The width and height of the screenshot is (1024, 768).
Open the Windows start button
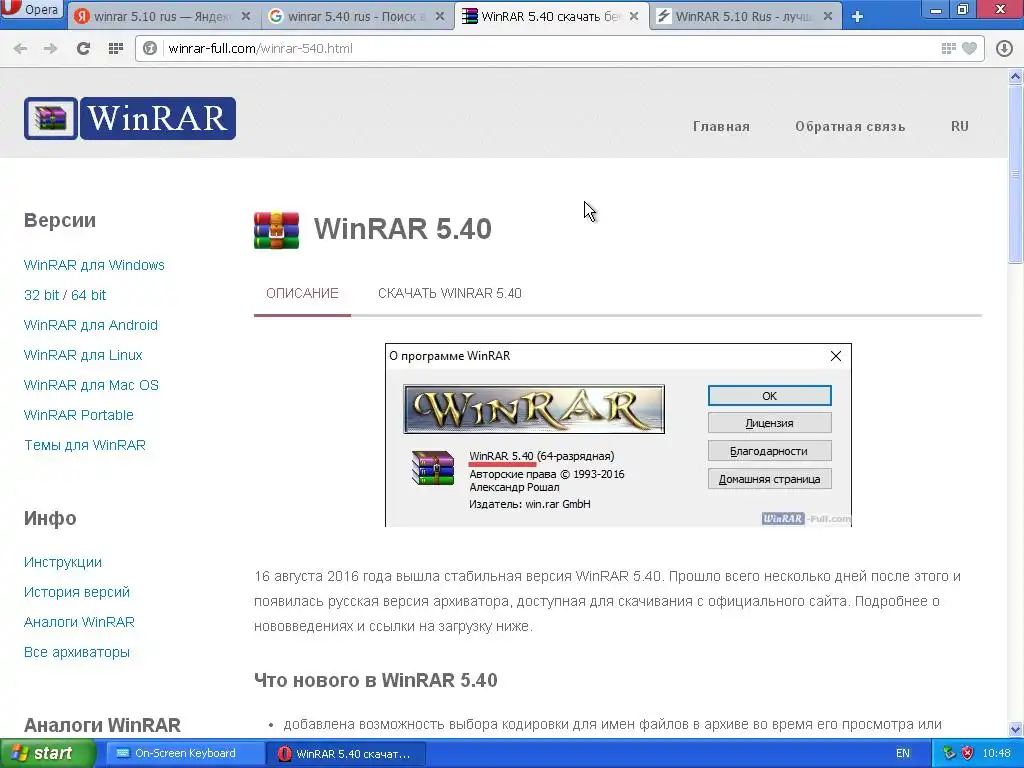coord(48,753)
